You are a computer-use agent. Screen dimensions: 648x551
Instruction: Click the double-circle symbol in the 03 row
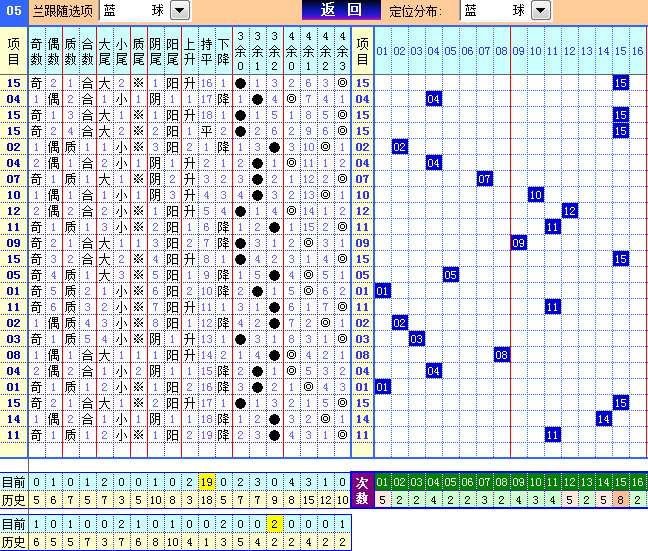pos(342,339)
